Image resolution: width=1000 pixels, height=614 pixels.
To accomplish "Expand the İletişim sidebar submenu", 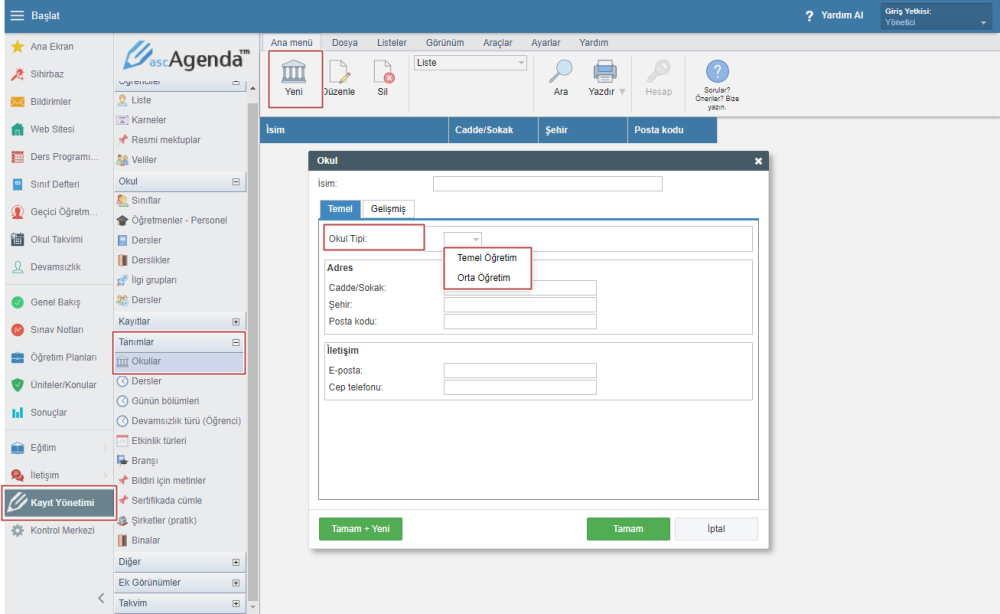I will 105,475.
